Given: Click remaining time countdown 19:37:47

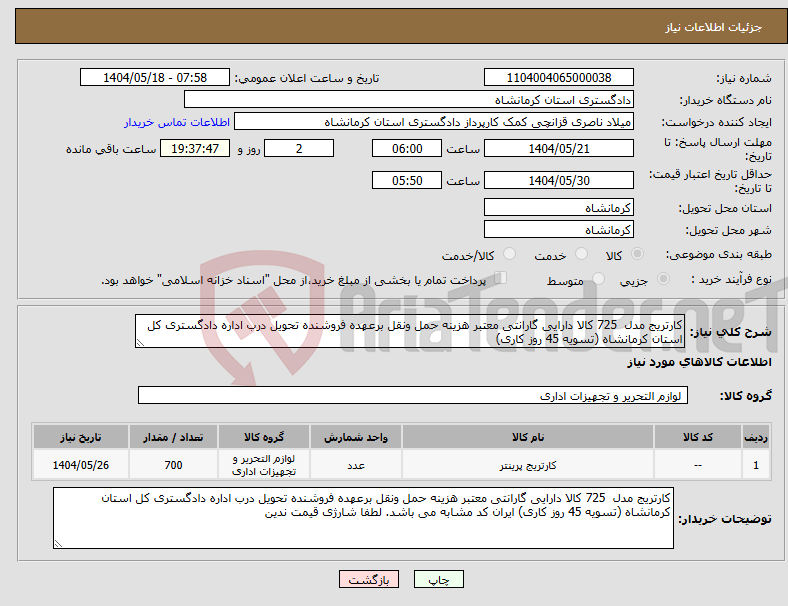Looking at the screenshot, I should pos(195,149).
